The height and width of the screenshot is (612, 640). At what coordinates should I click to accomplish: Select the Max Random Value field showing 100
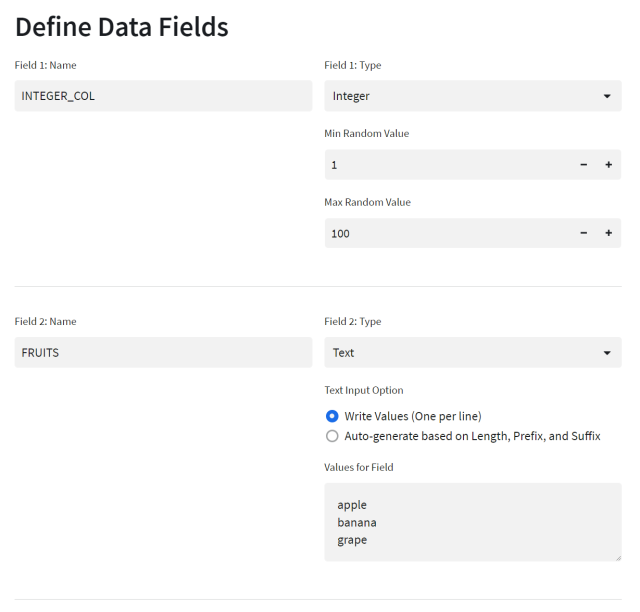coord(447,233)
